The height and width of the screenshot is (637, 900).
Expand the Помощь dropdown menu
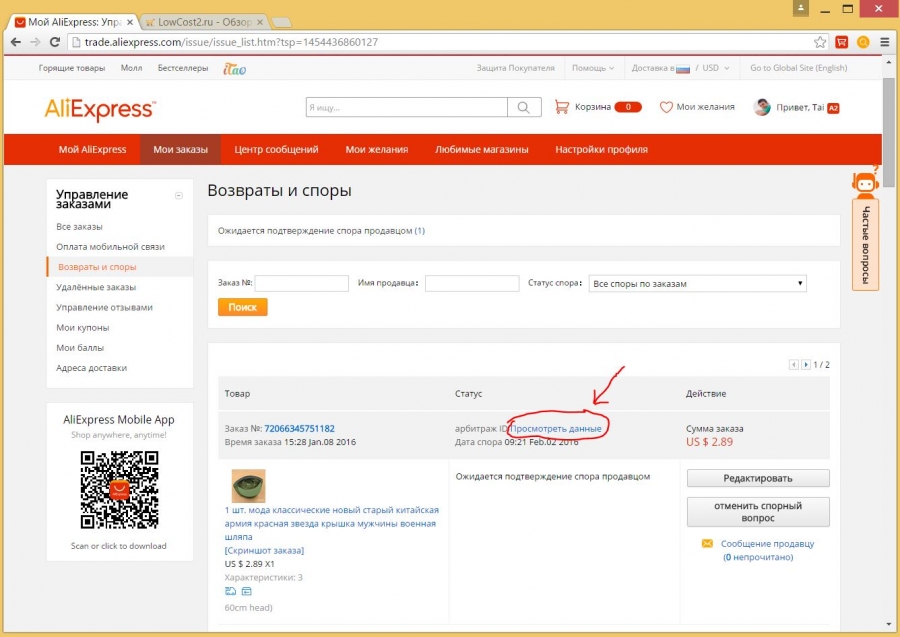tap(593, 68)
